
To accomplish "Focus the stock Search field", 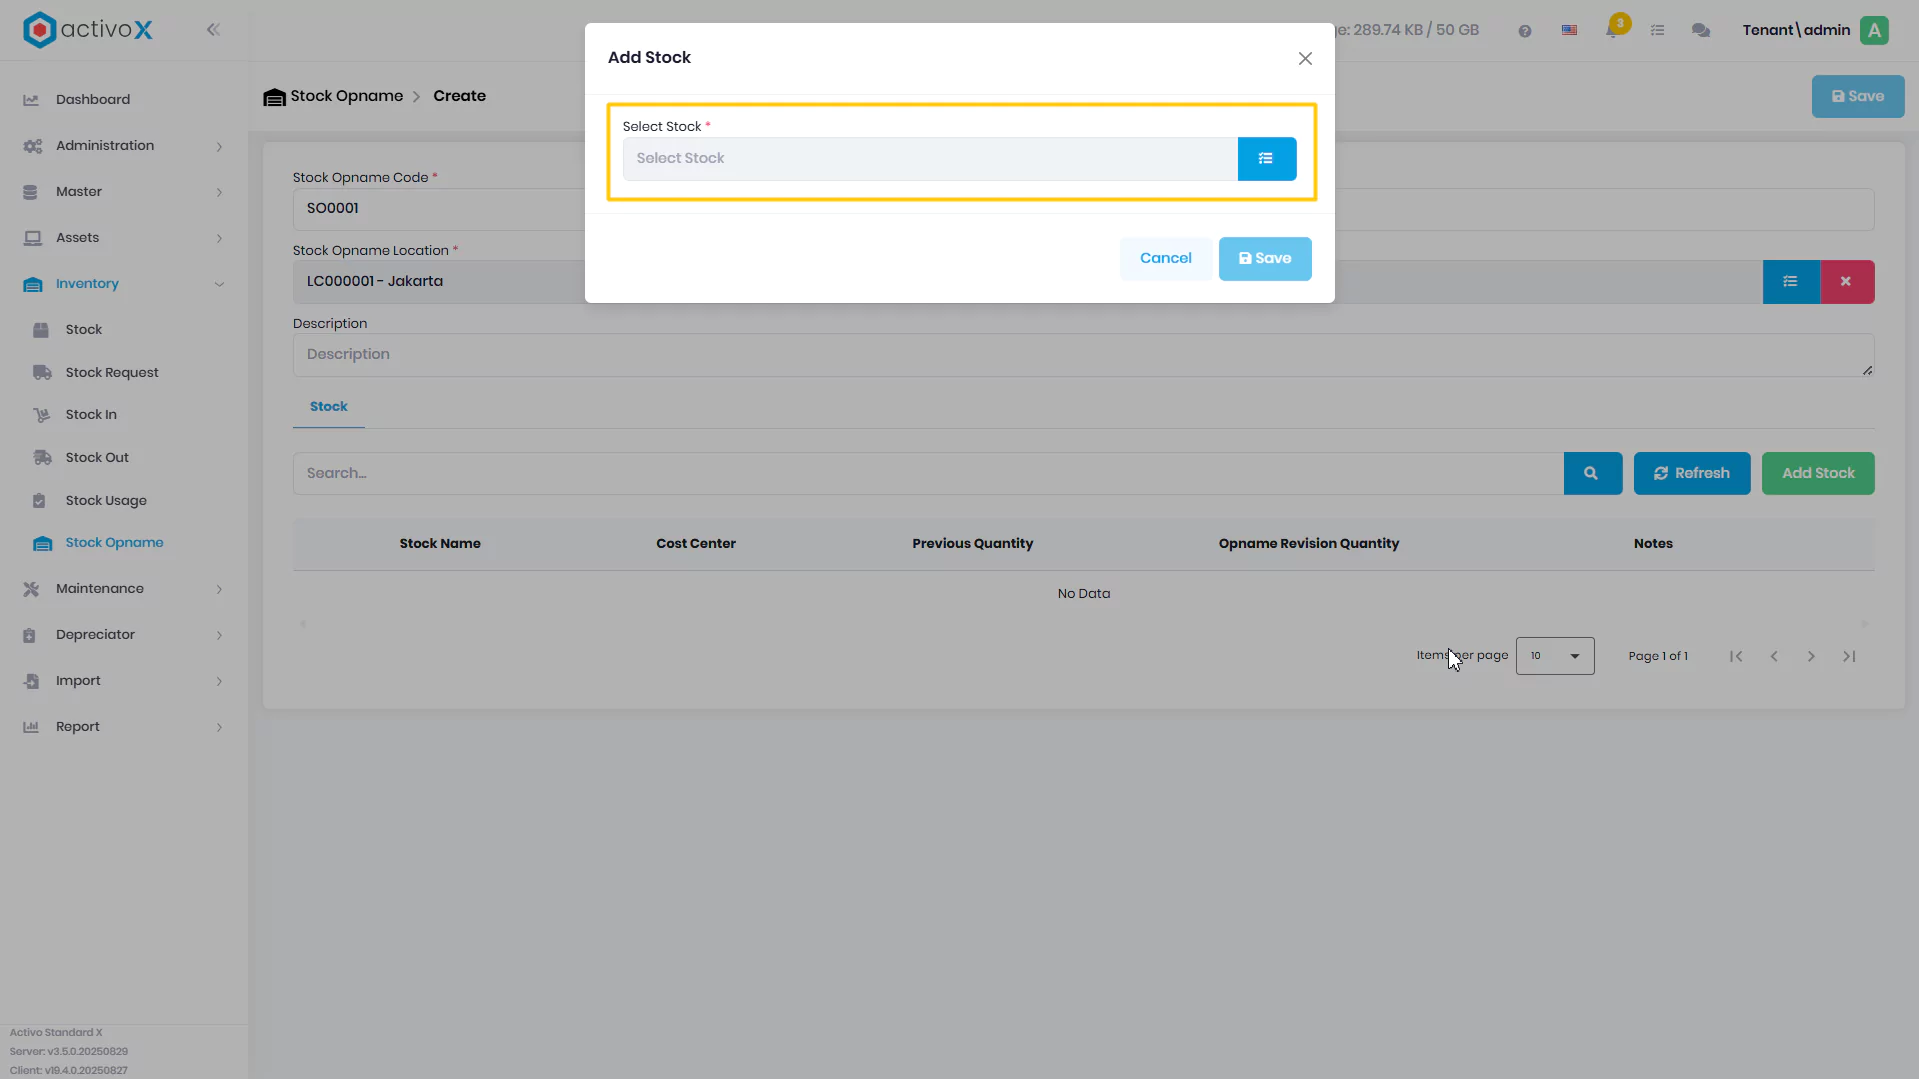I will [927, 474].
